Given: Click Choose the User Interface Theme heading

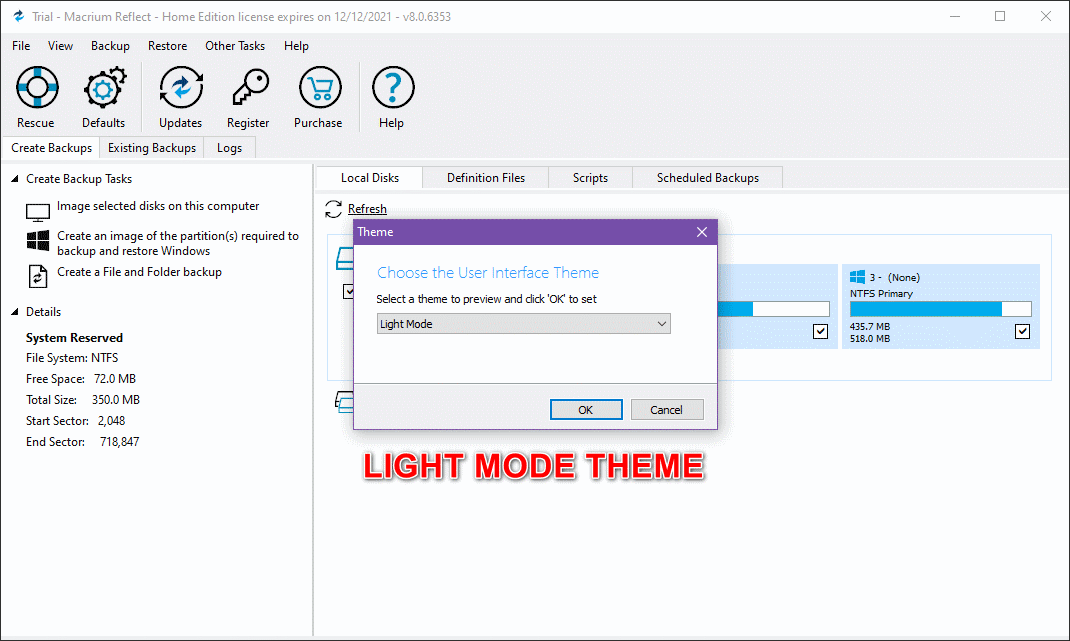Looking at the screenshot, I should coord(488,272).
